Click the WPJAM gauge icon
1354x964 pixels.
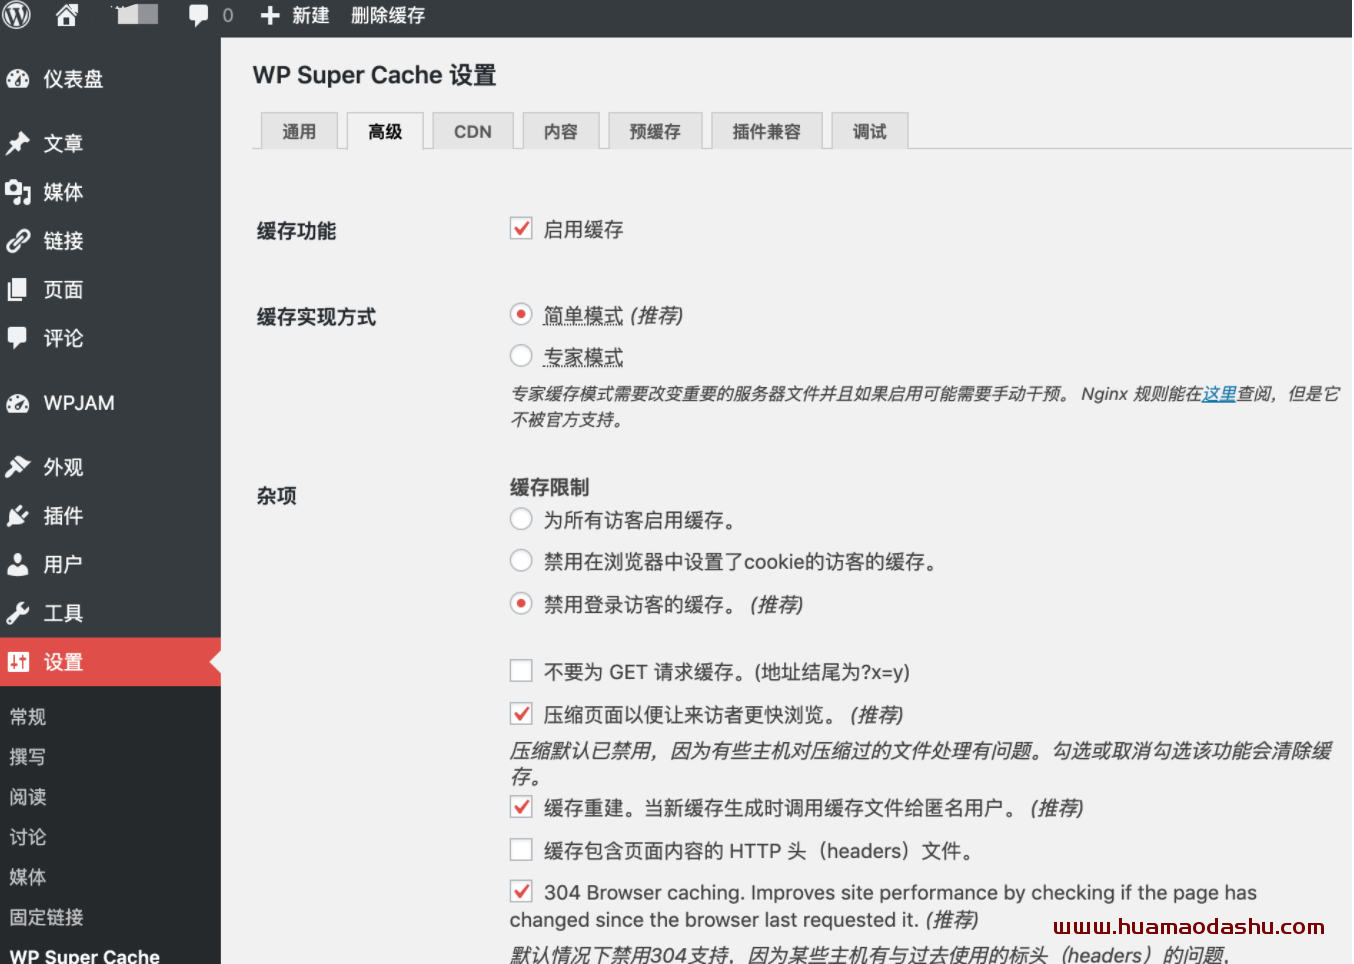18,403
